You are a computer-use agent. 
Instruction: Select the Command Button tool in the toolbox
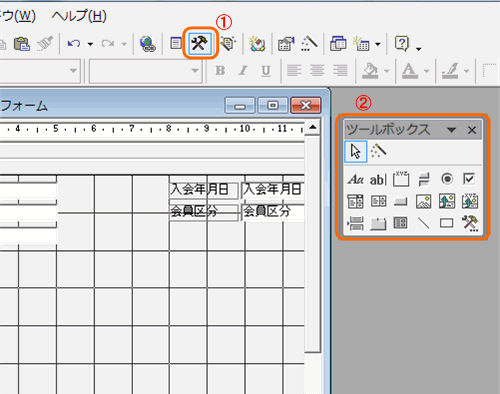click(x=401, y=201)
